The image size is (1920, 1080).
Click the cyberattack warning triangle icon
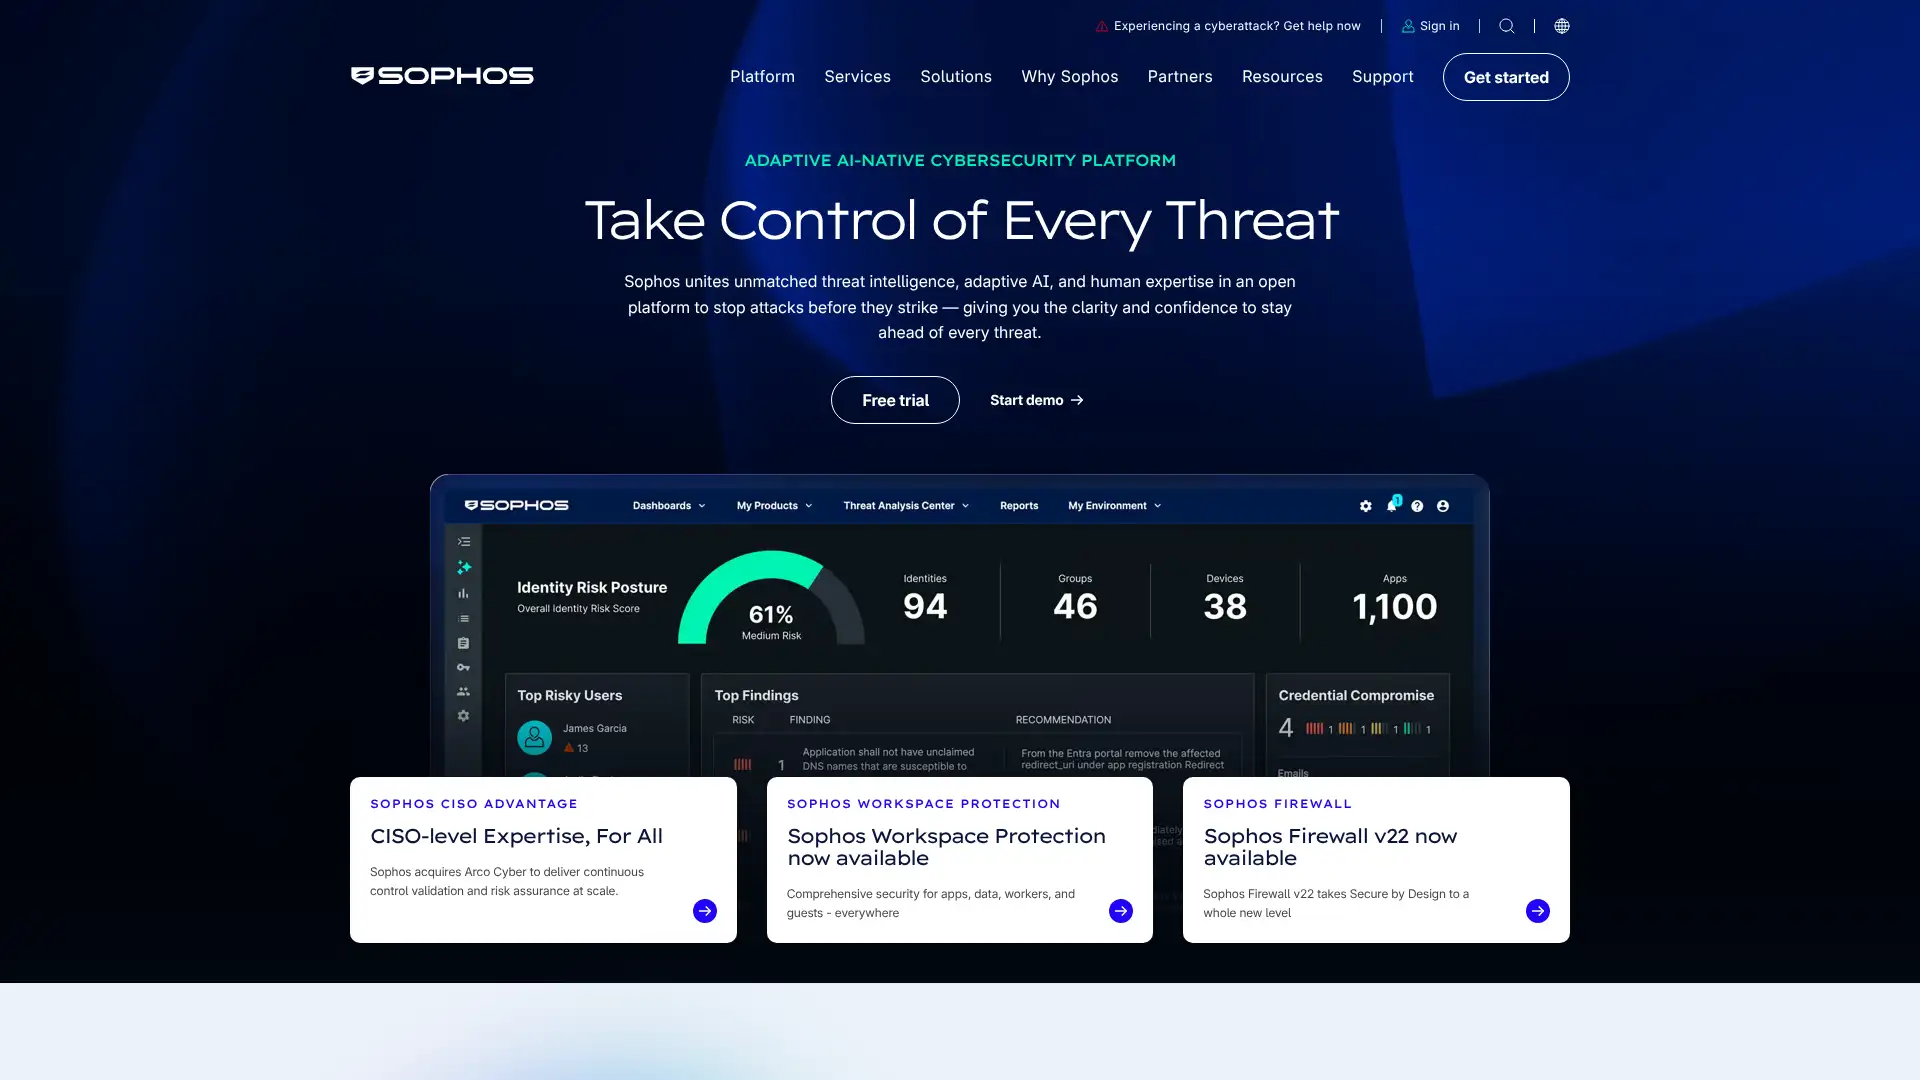1102,26
